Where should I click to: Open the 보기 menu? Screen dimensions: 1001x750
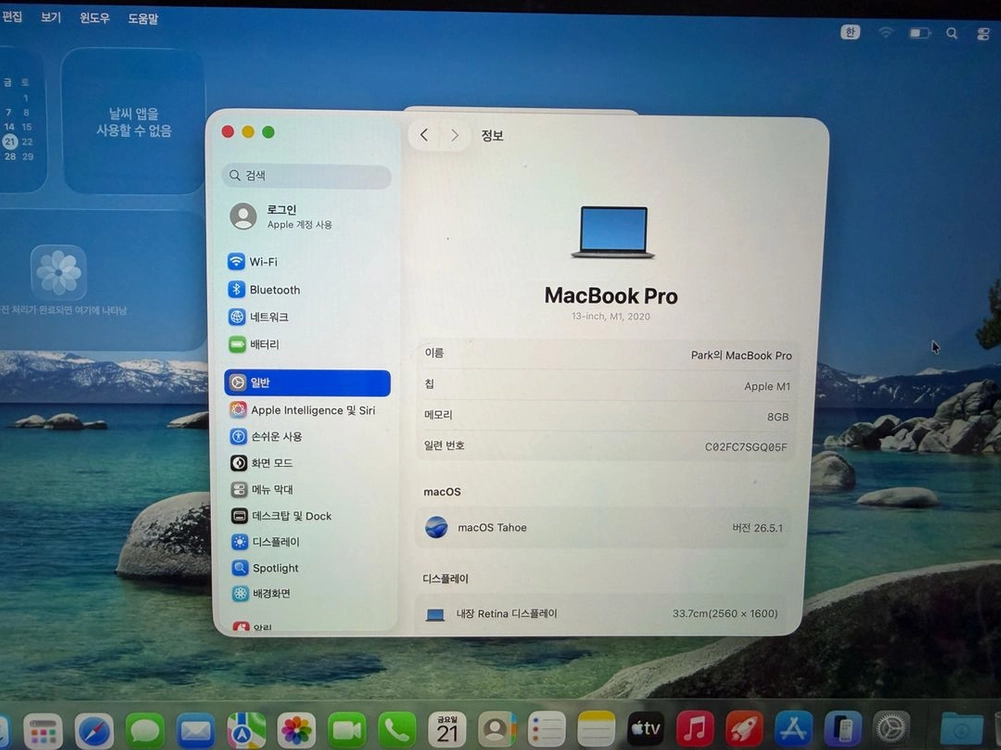(51, 17)
